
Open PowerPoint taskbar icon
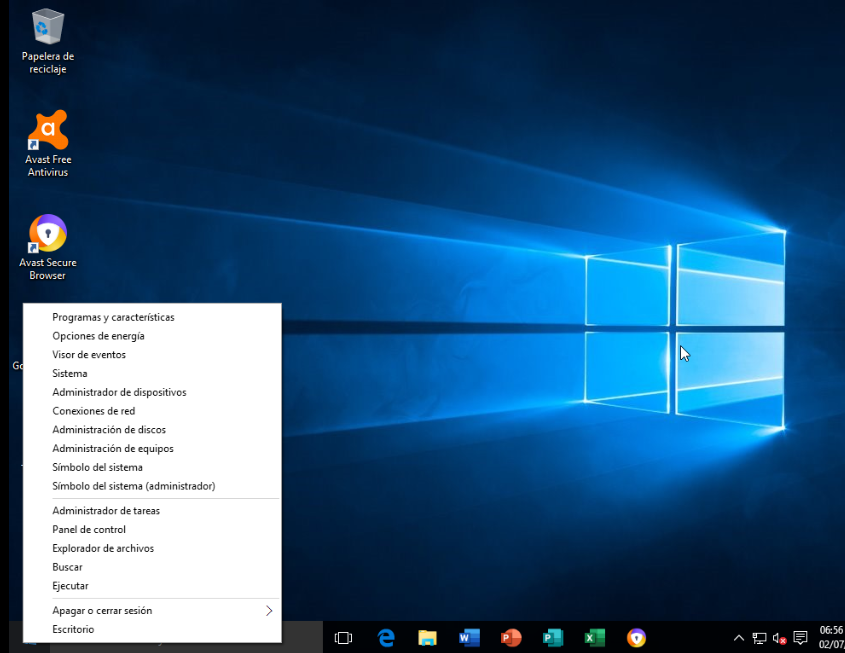tap(511, 638)
